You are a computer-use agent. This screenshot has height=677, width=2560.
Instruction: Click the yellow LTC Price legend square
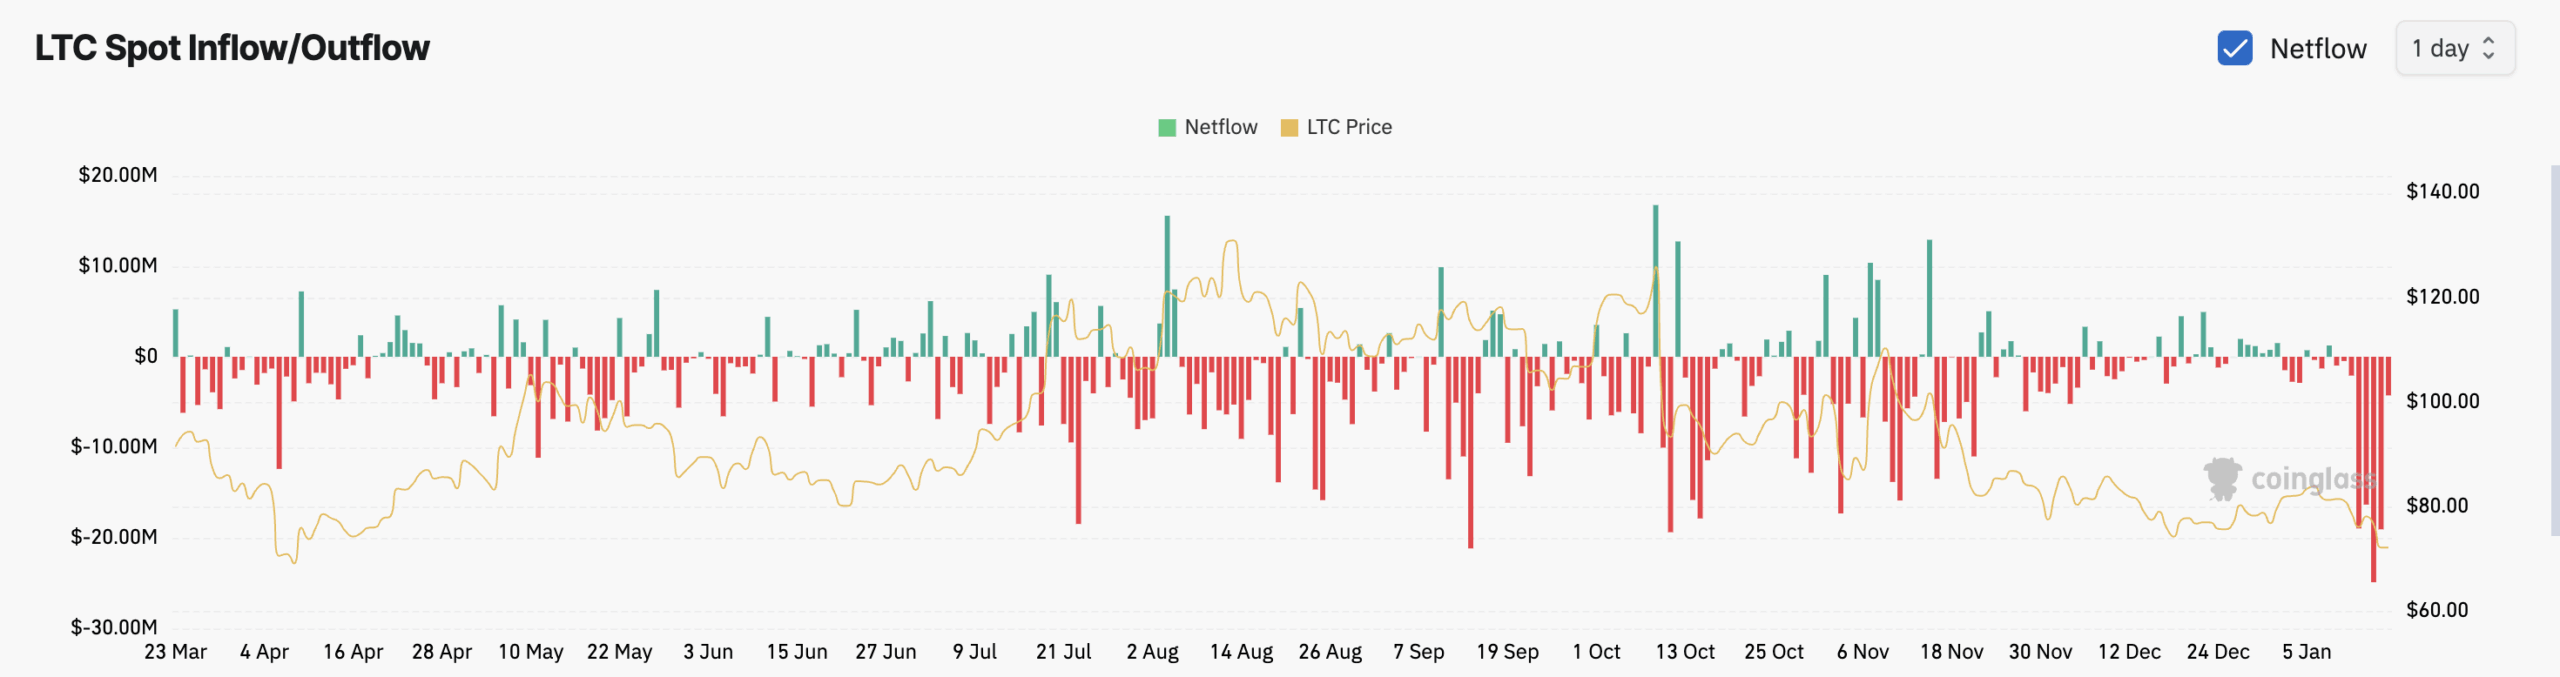pyautogui.click(x=1288, y=127)
